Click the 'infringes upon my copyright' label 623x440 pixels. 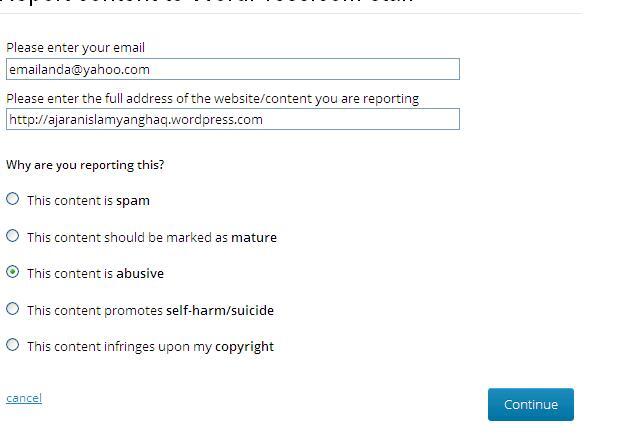(x=150, y=347)
